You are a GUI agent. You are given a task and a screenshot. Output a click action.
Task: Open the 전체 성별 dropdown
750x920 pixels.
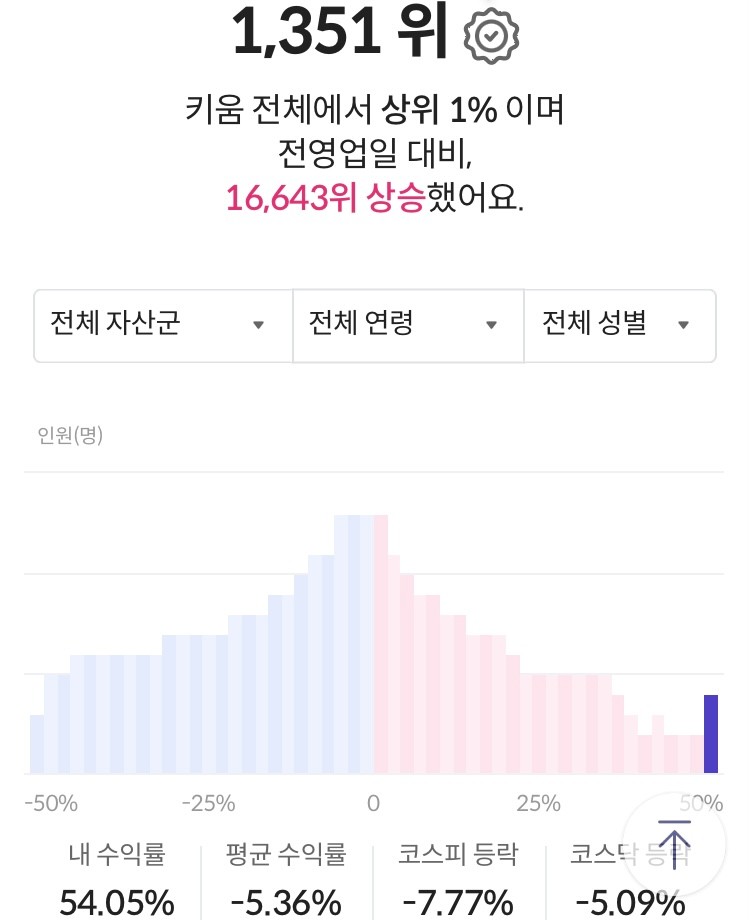click(620, 326)
